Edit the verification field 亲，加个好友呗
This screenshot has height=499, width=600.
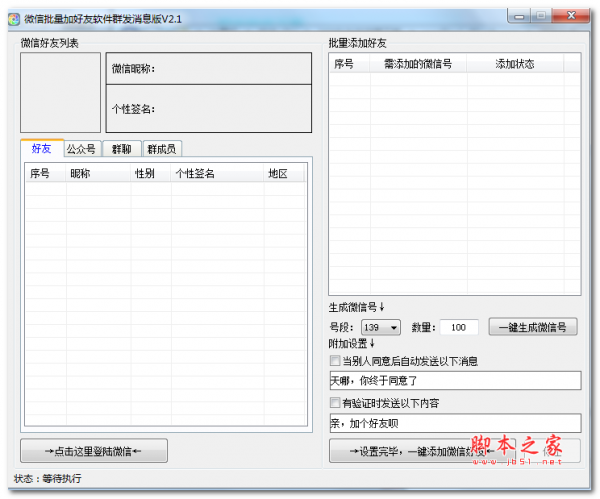455,423
